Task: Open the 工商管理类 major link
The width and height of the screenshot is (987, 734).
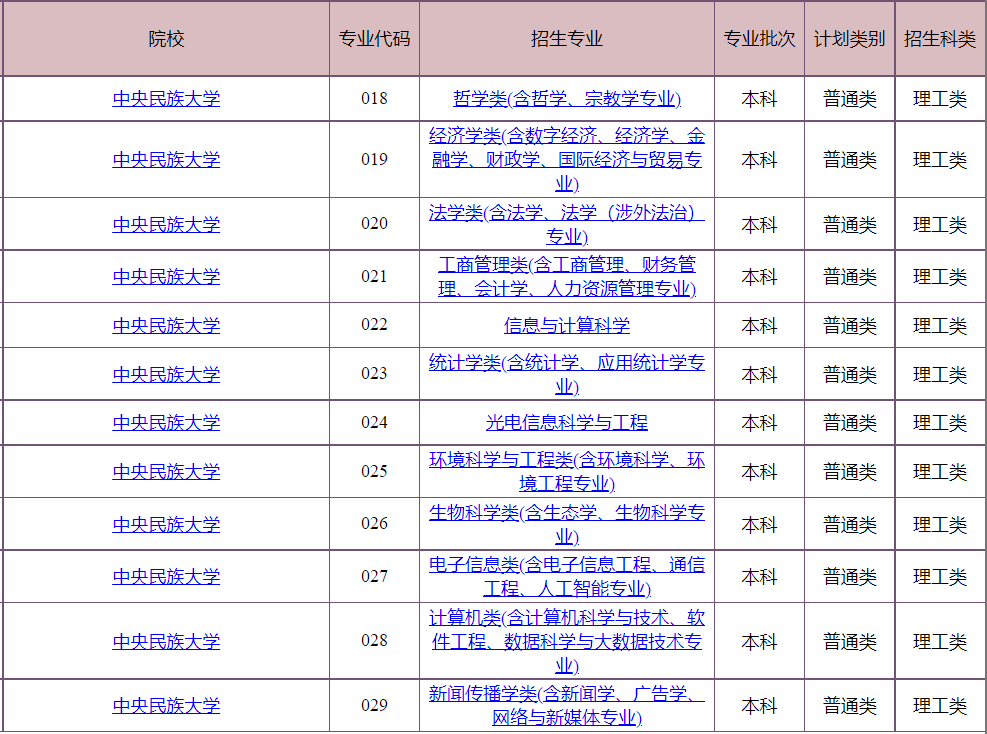Action: coord(567,277)
